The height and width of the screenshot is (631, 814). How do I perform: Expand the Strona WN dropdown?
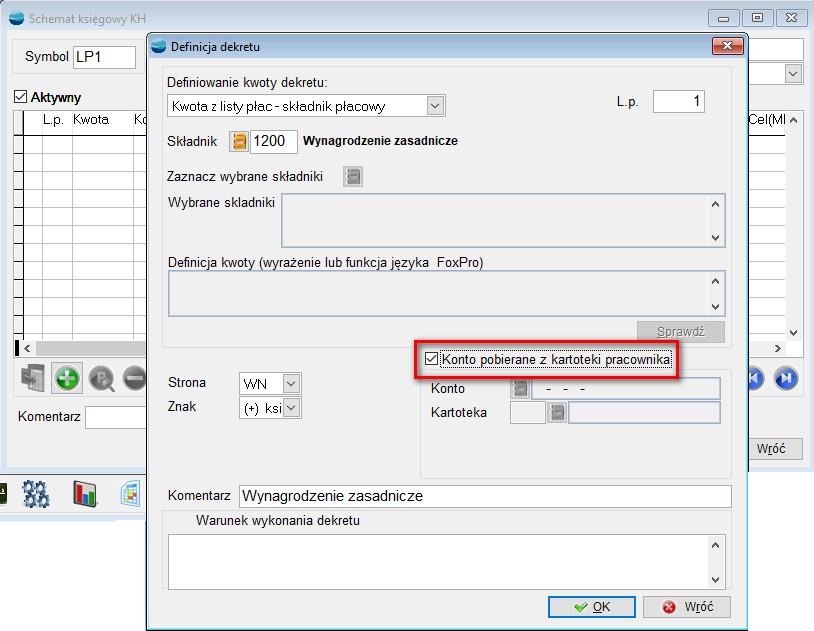pos(291,384)
